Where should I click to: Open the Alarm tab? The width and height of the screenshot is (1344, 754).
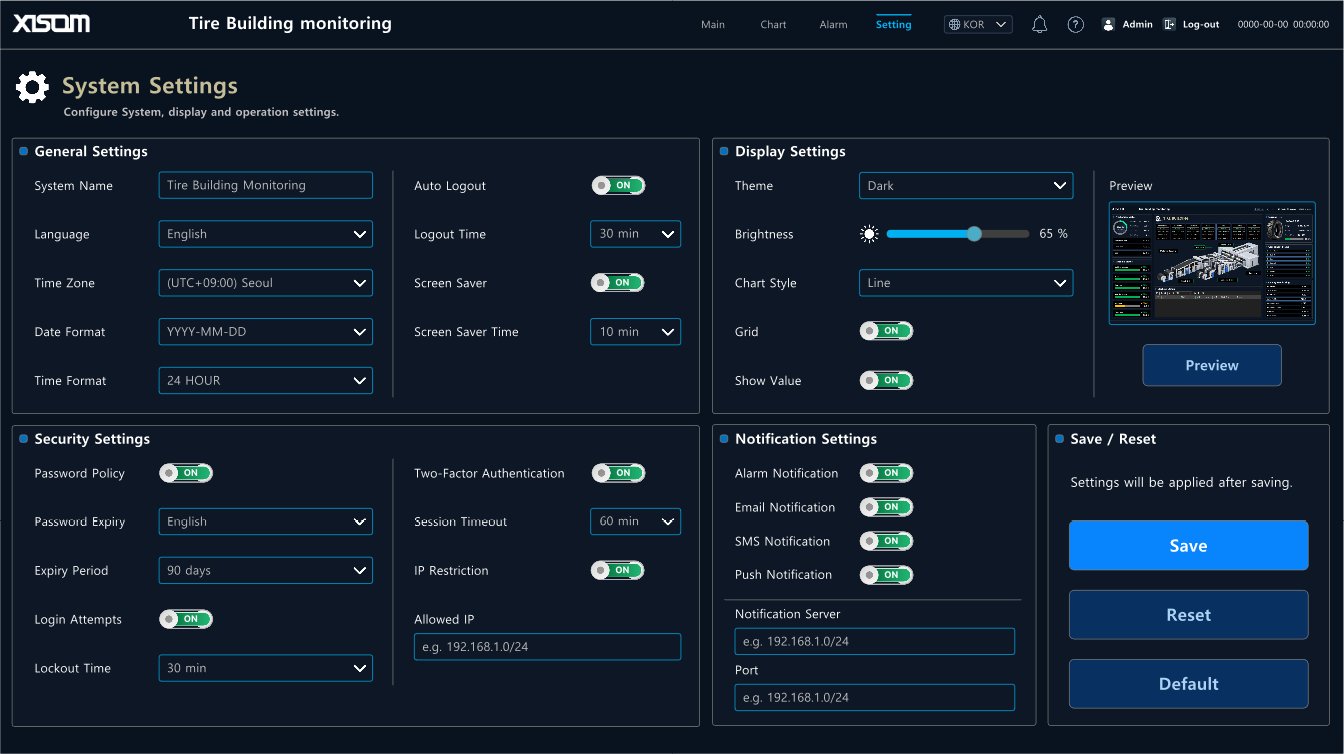coord(833,25)
